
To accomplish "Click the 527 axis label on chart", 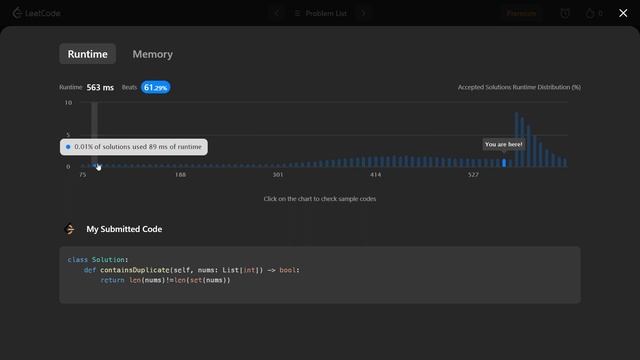I will pos(473,175).
